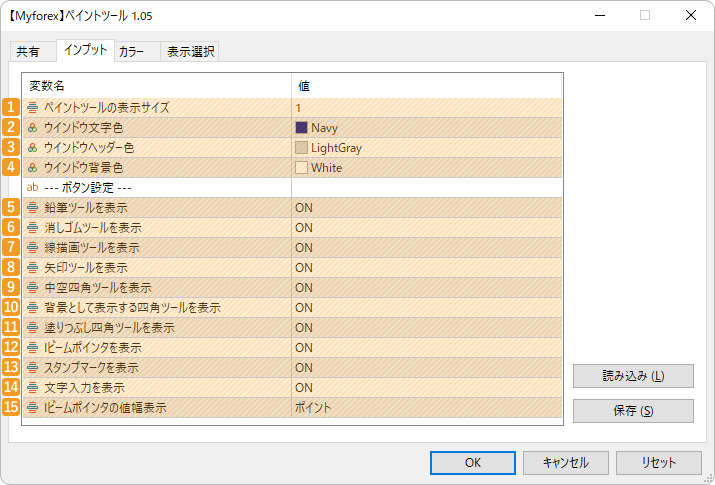The width and height of the screenshot is (715, 485).
Task: Open ON value for 背景として表示する四角ツール
Action: 427,308
